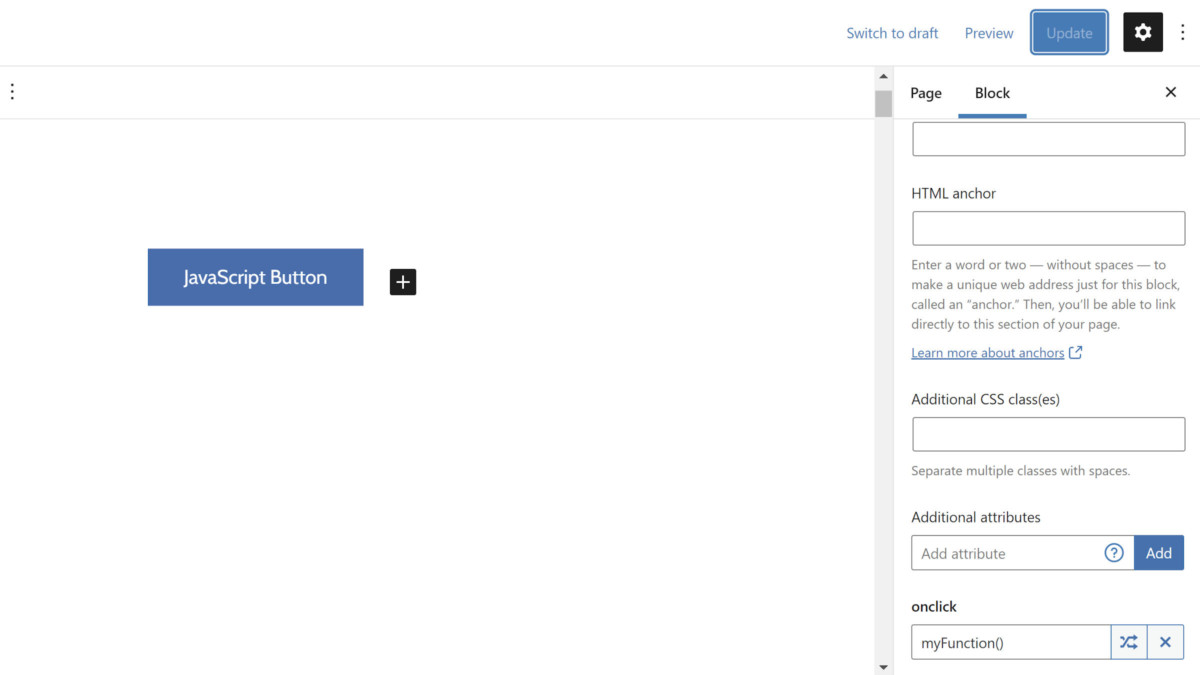The height and width of the screenshot is (675, 1200).
Task: Click the Add attribute button
Action: click(1158, 553)
